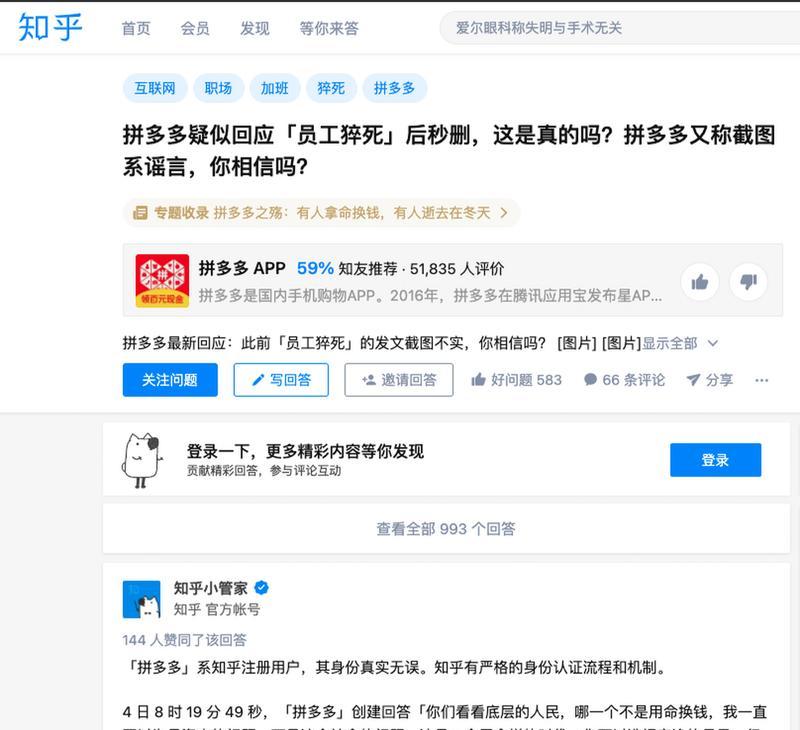
Task: Click the login banner mascot illustration
Action: tap(142, 460)
